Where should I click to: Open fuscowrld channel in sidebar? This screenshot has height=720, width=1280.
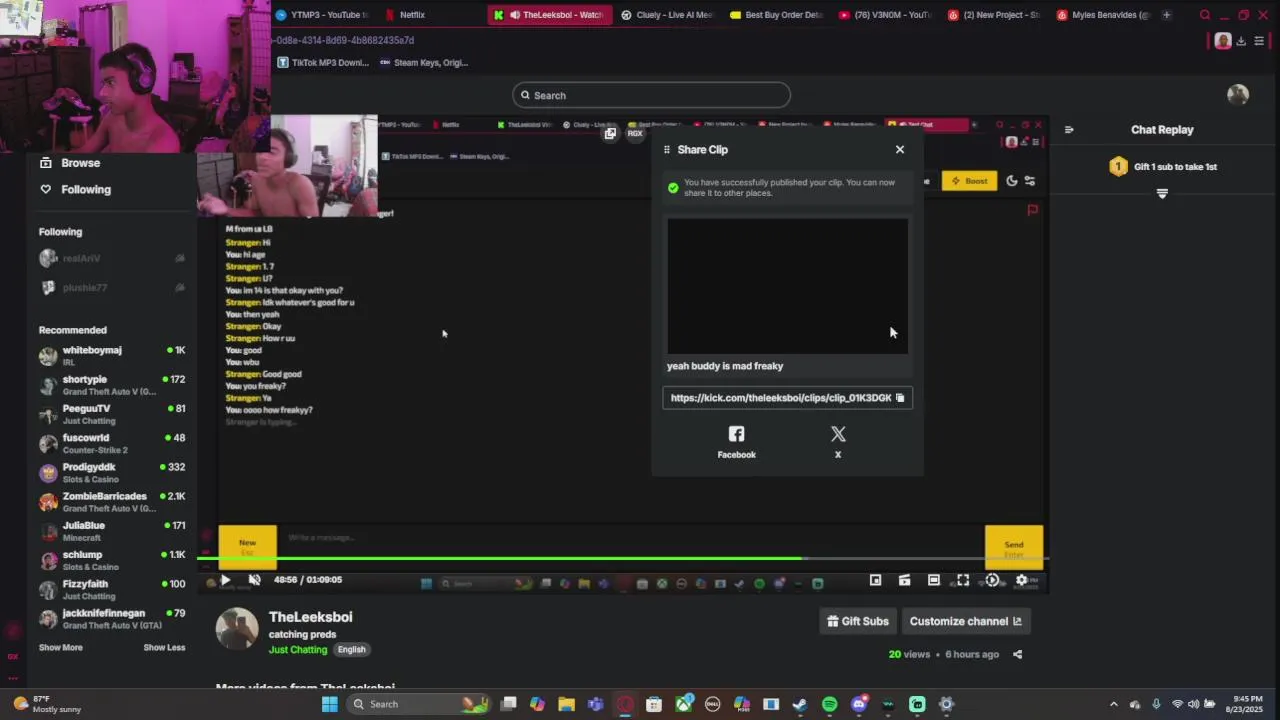(x=112, y=443)
